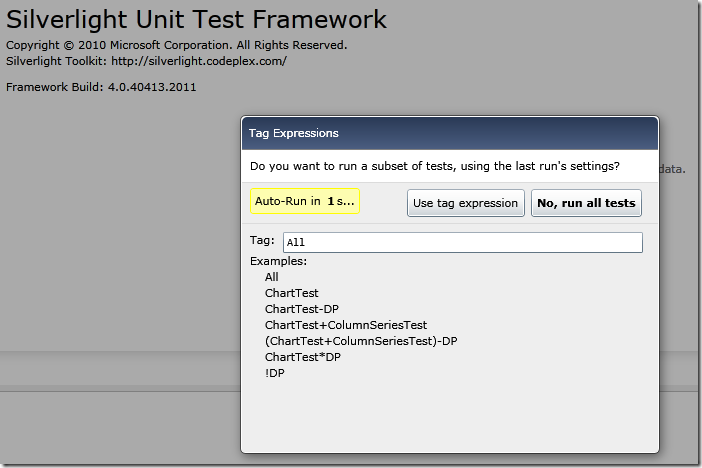Click the example line reading only "ChartTest"
The image size is (702, 468).
click(291, 293)
